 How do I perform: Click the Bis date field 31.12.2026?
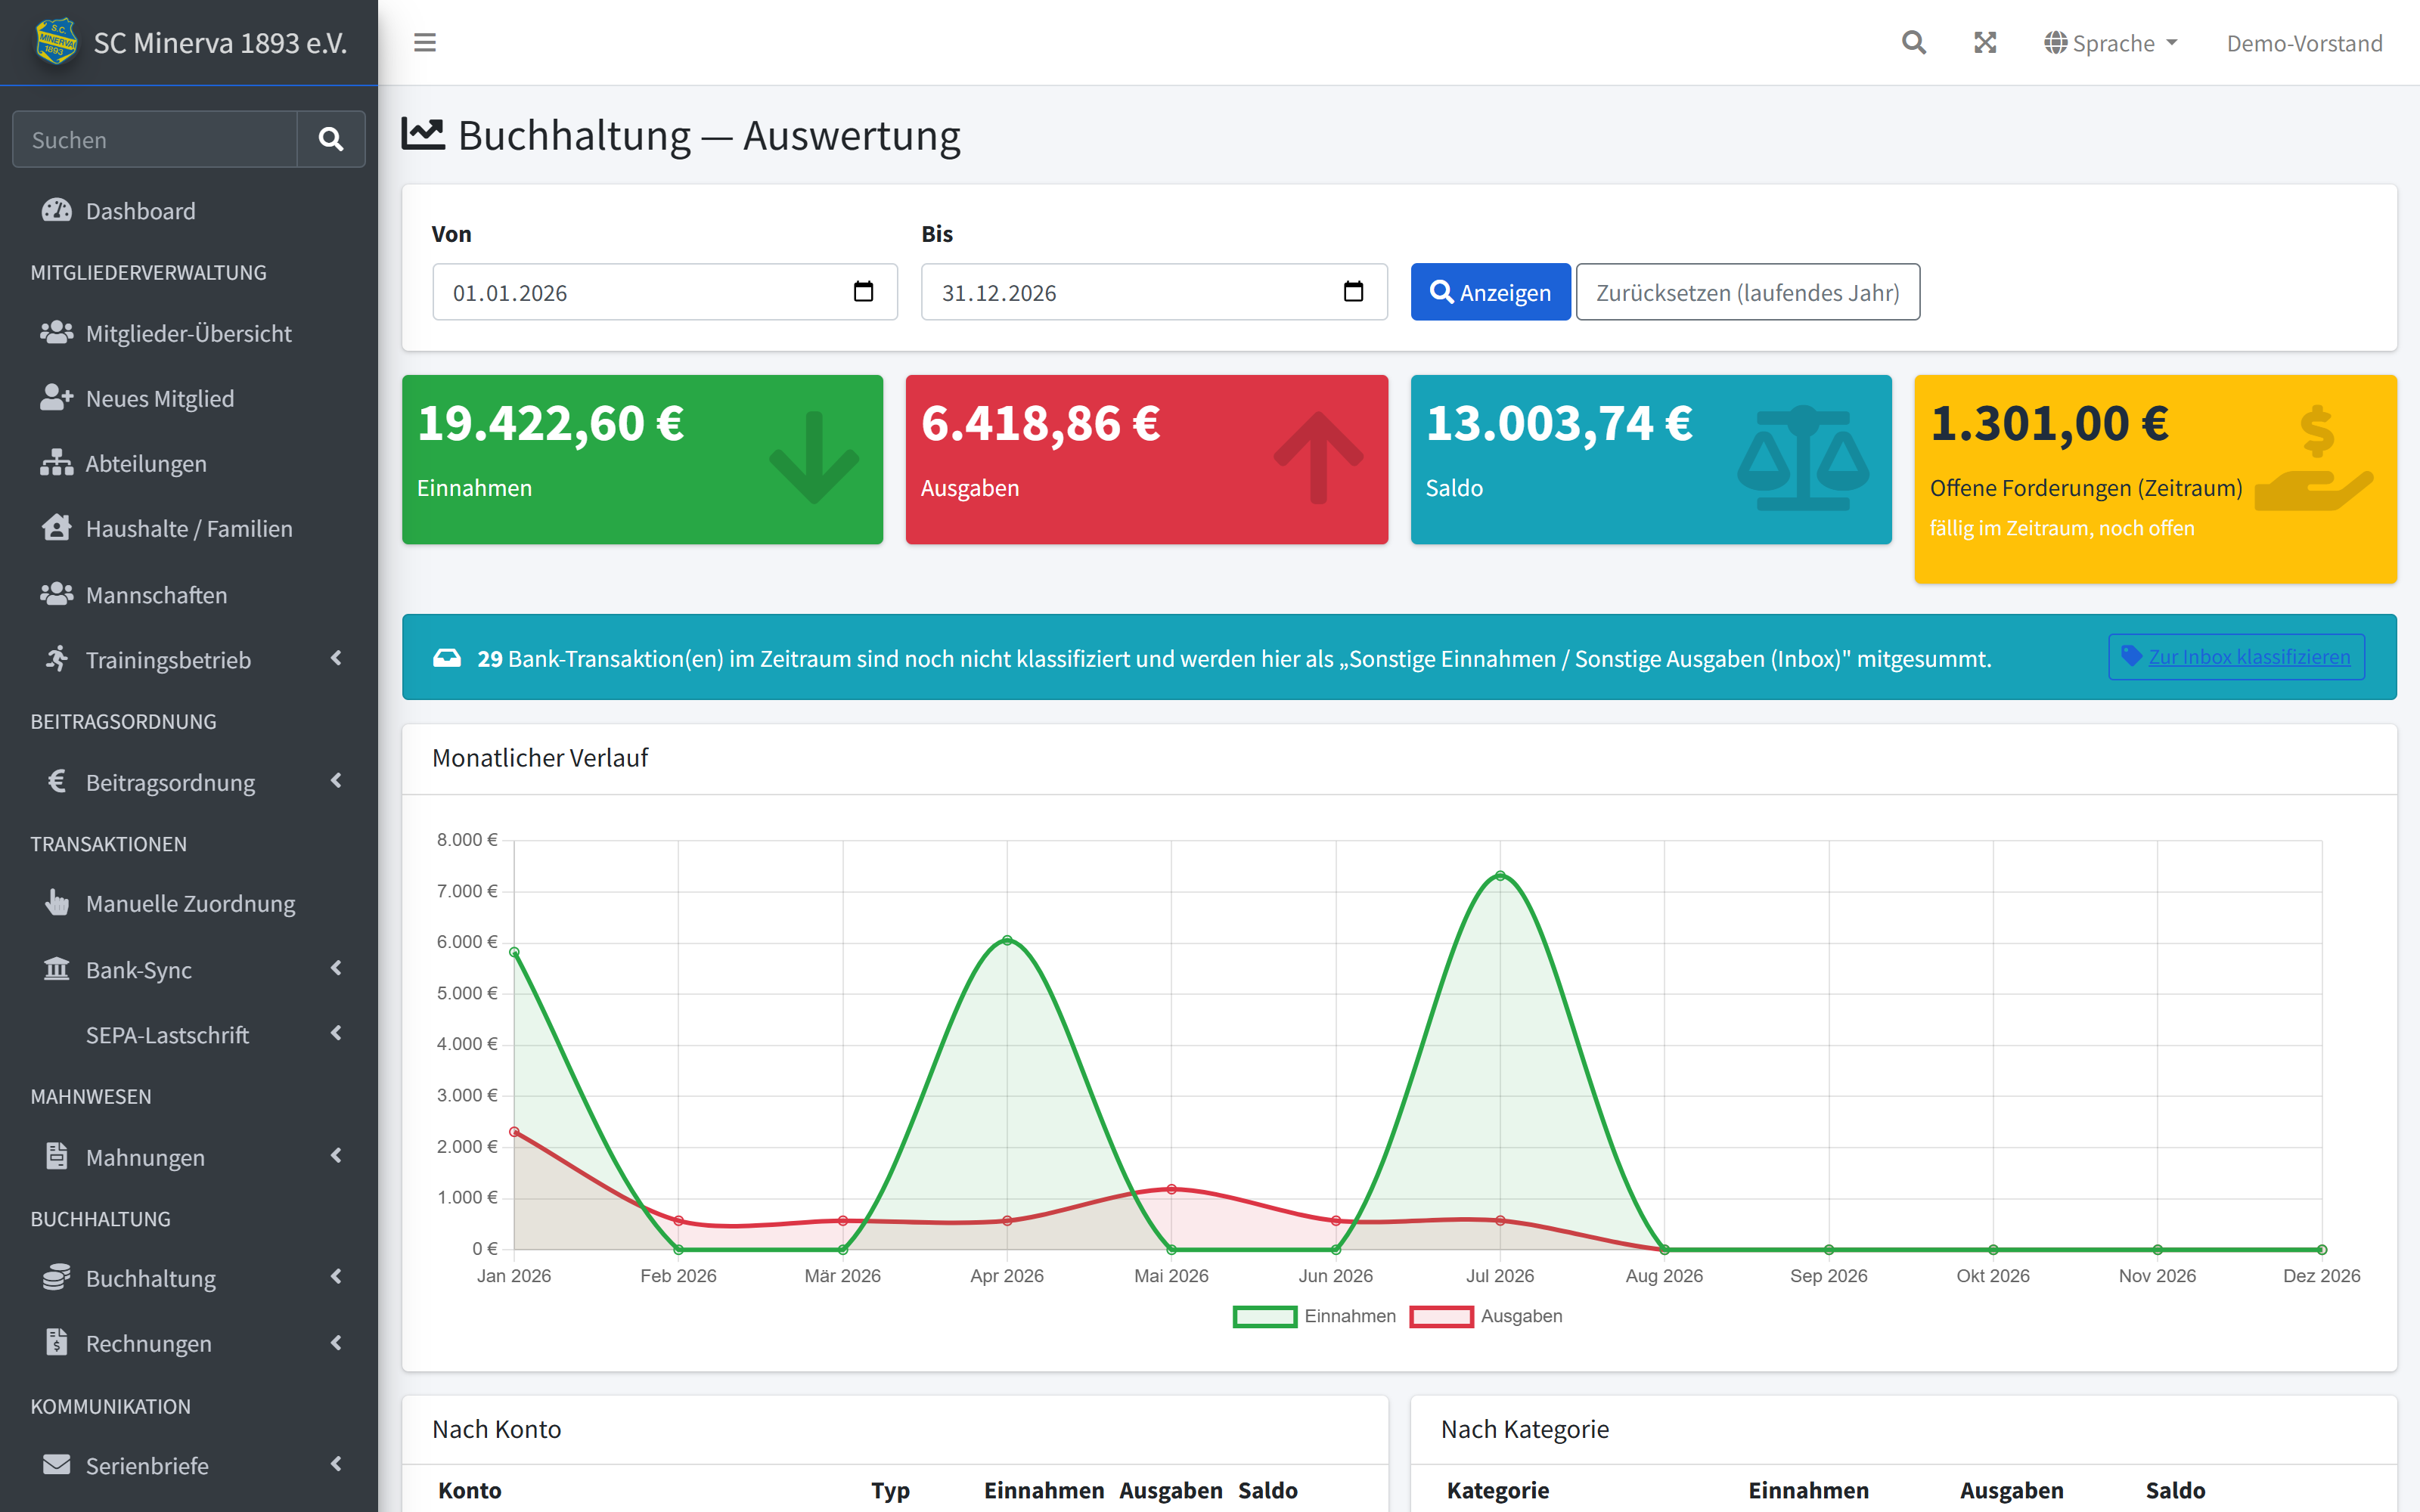click(1154, 292)
